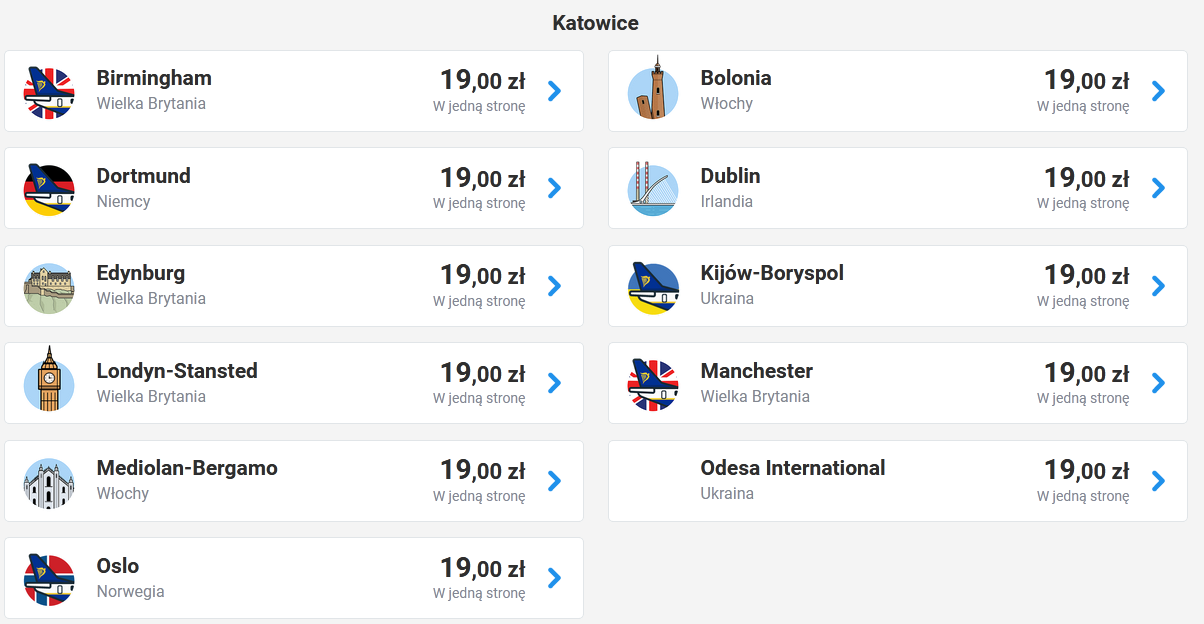1204x624 pixels.
Task: Open the Mediolan-Bergamo flight card
Action: click(x=294, y=481)
